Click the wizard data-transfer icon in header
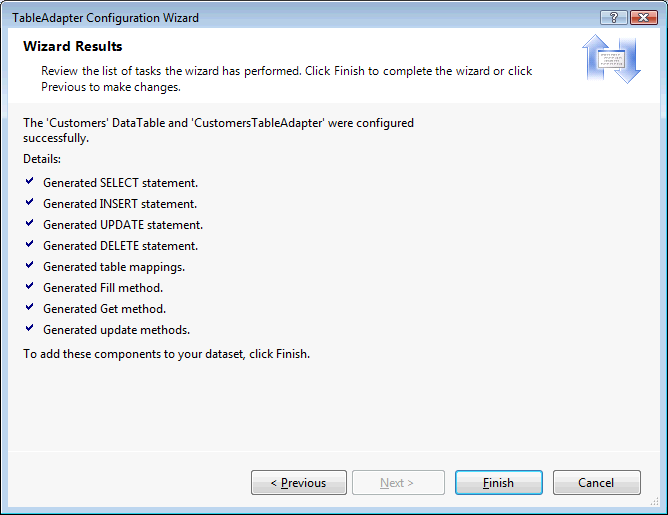The image size is (668, 515). tap(611, 60)
